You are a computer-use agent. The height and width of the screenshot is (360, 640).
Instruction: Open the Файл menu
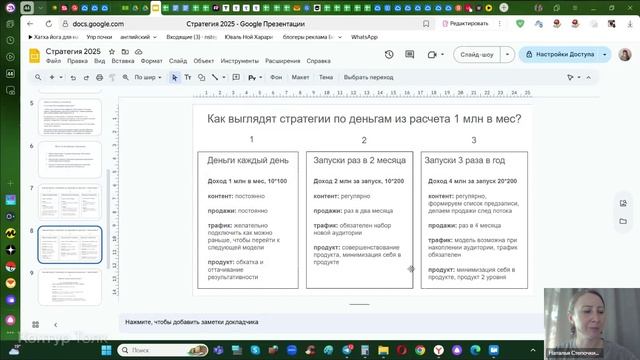click(x=53, y=61)
